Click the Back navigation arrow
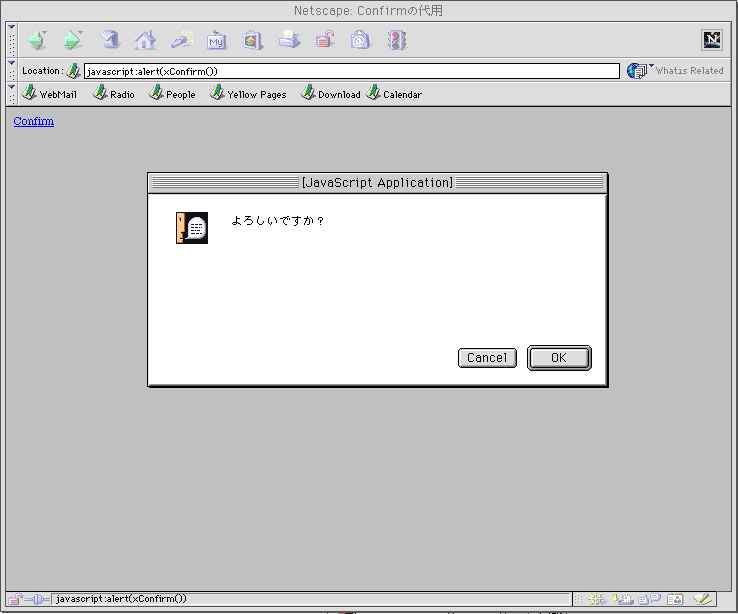 pyautogui.click(x=37, y=40)
